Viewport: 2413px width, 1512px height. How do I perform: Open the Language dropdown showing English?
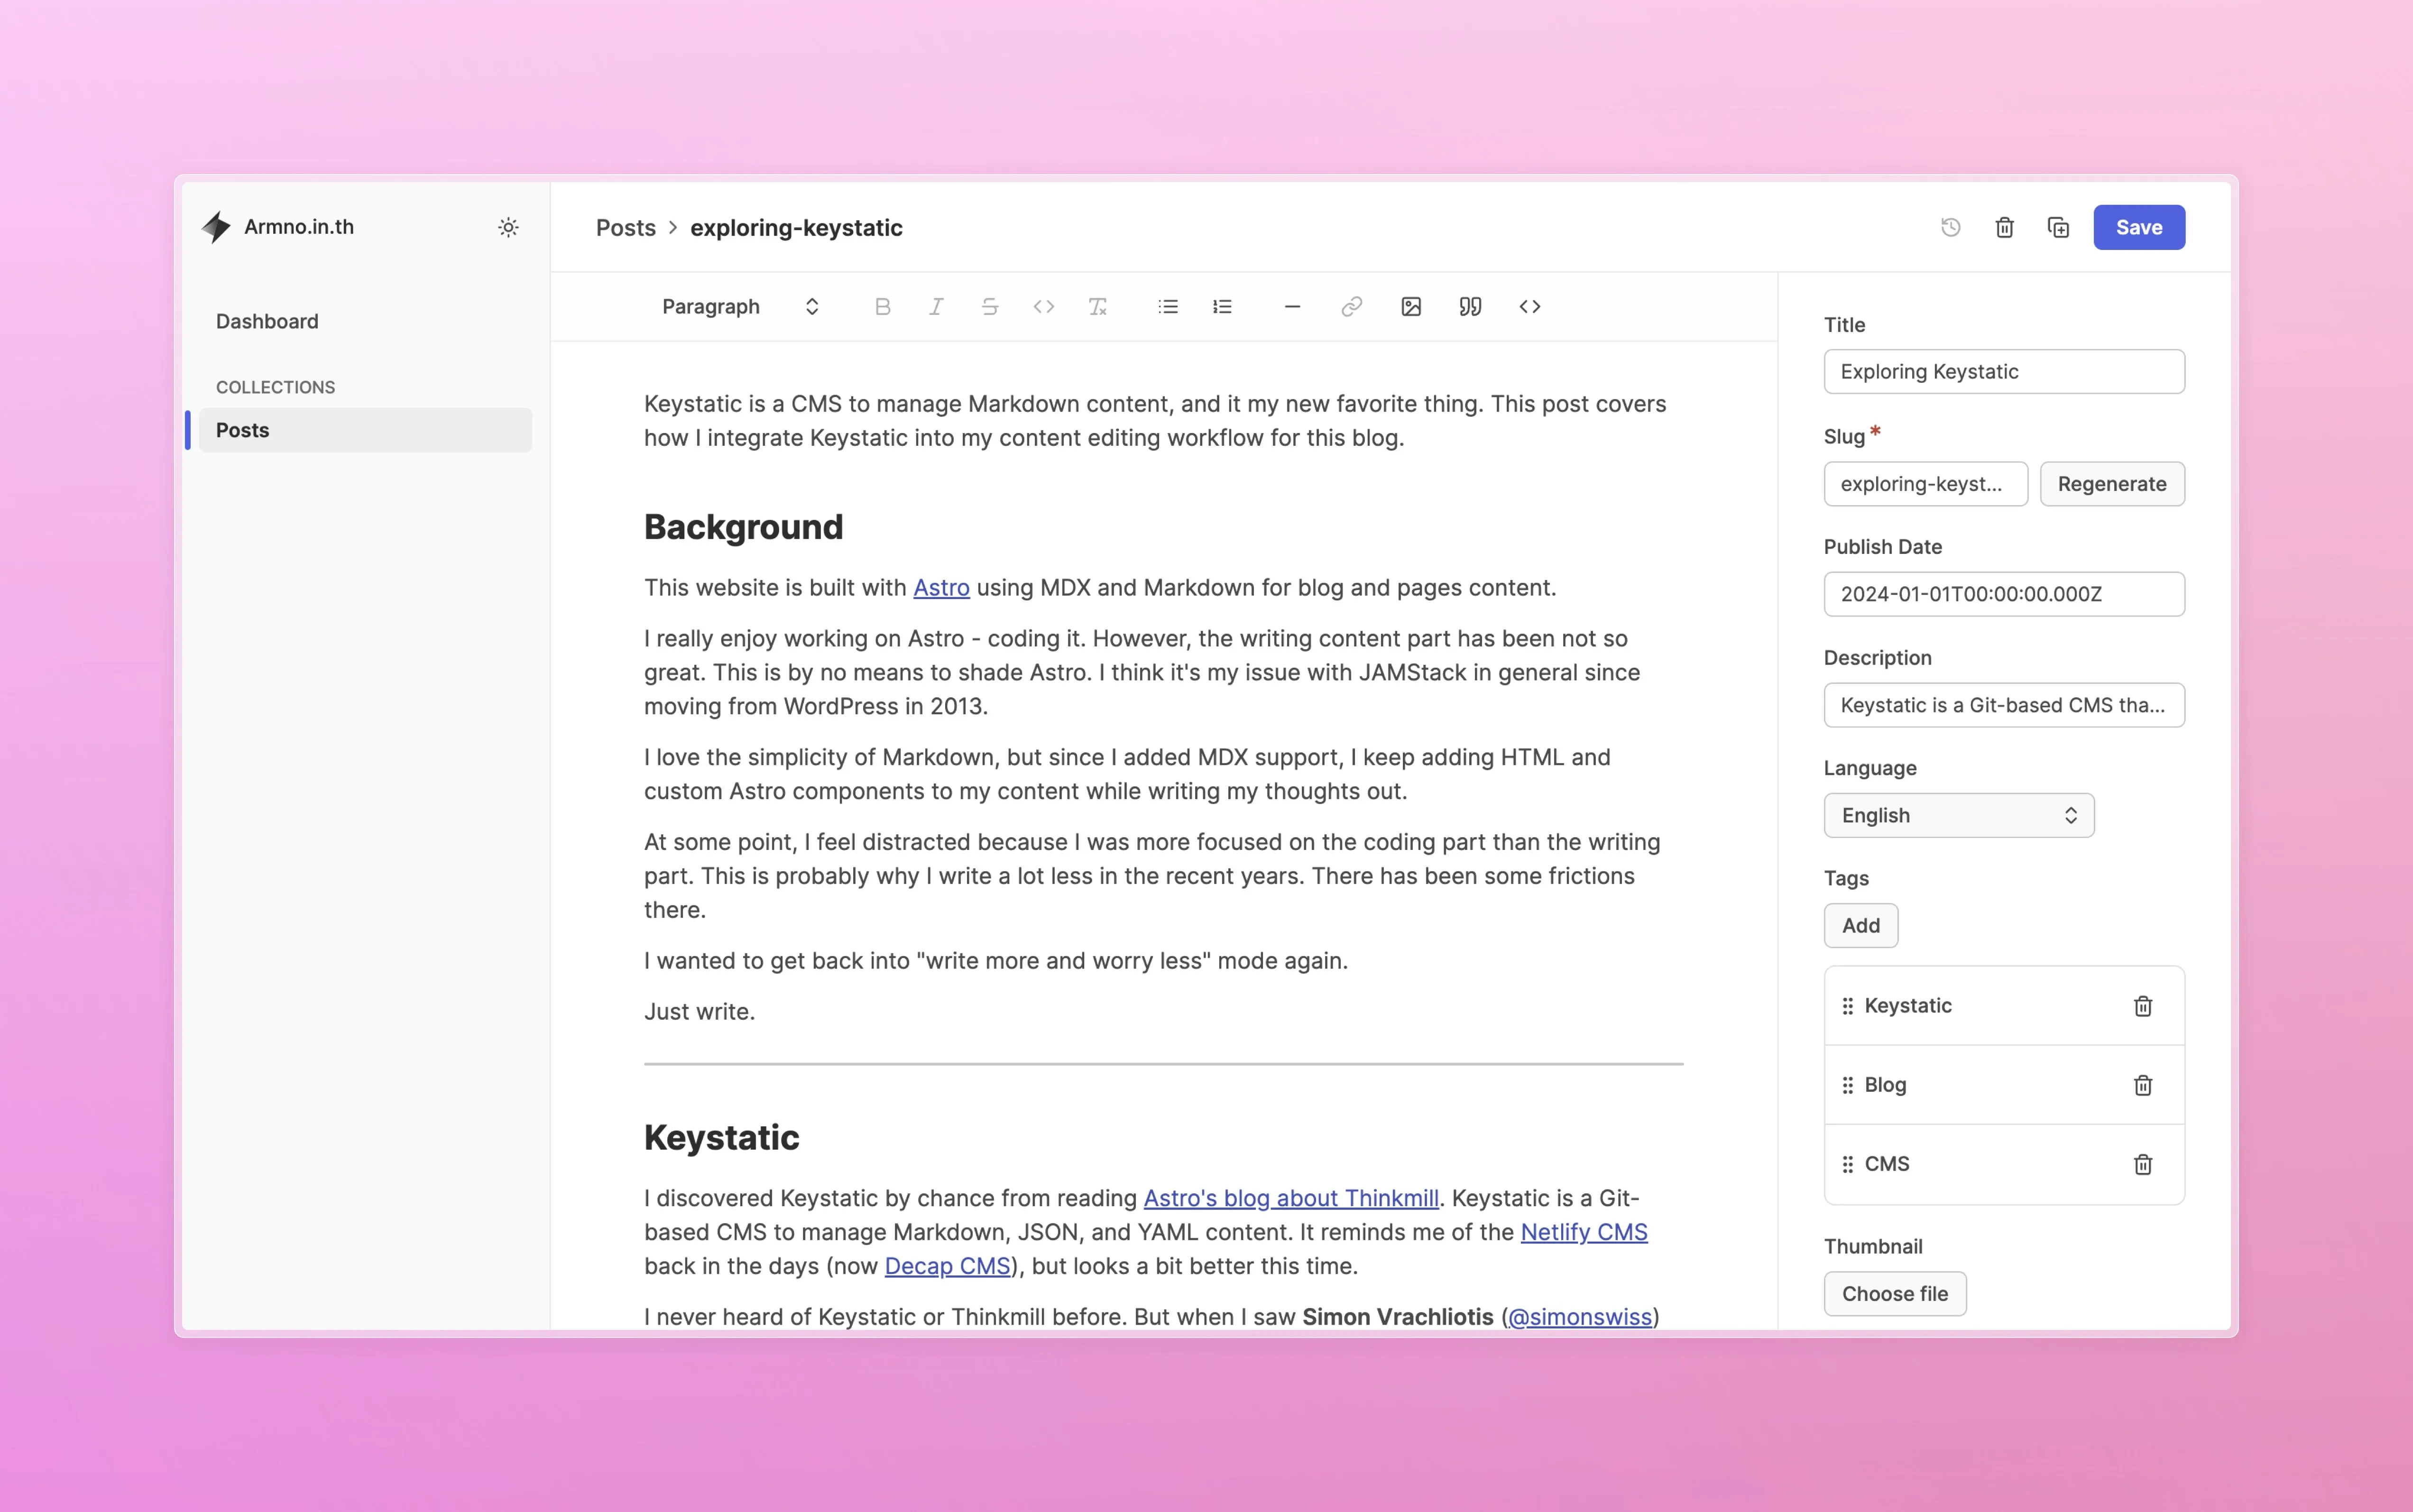point(1958,815)
